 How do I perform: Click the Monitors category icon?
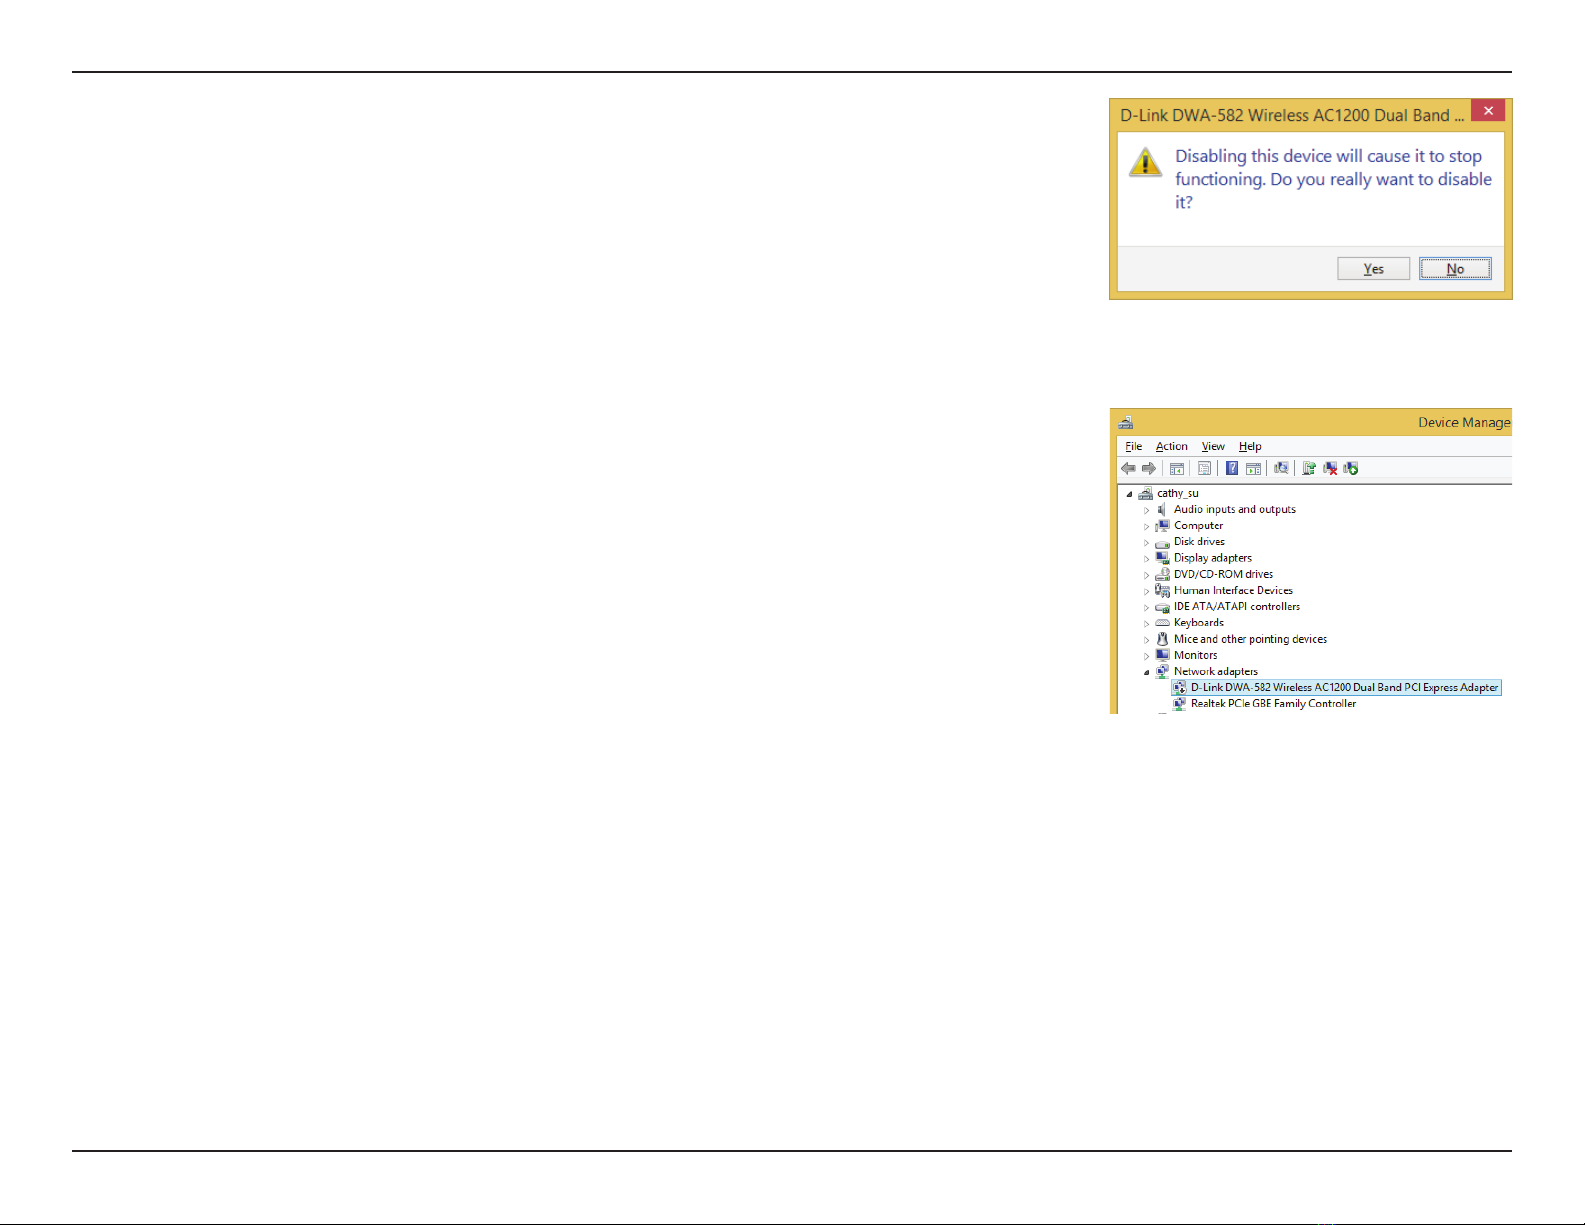1162,655
